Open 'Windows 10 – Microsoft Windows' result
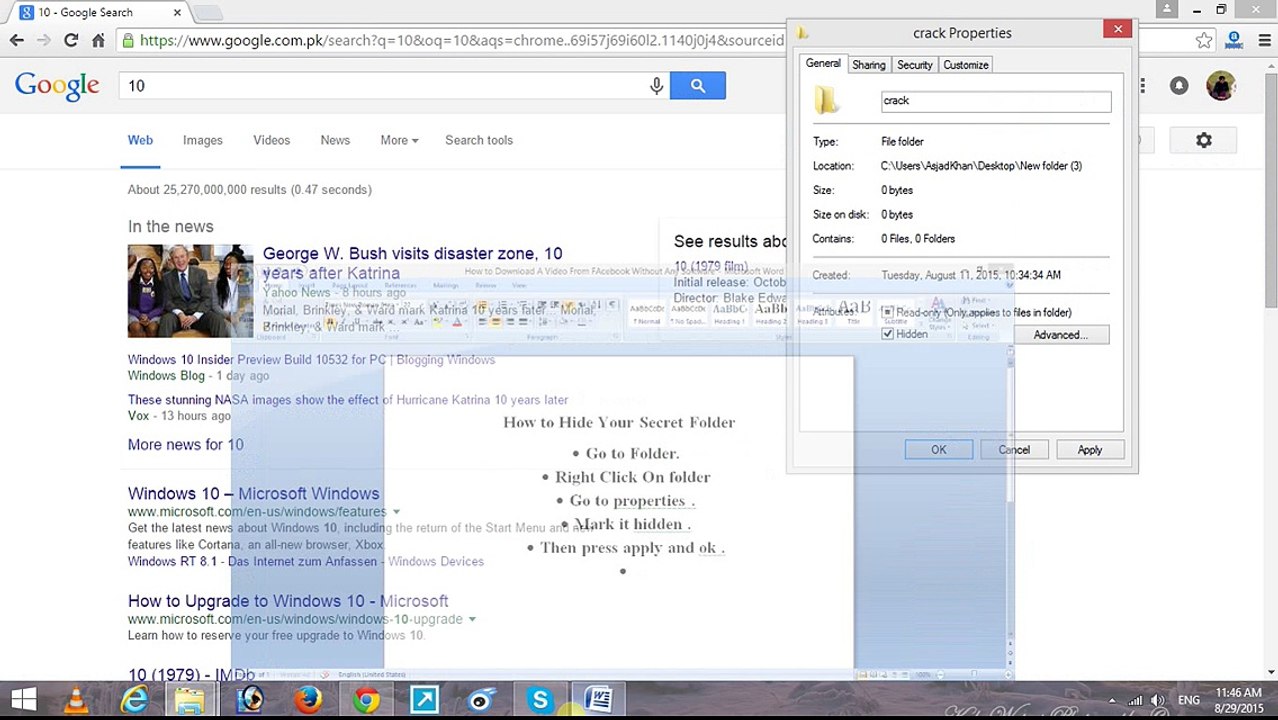Screen dimensions: 1278x720 coord(253,494)
